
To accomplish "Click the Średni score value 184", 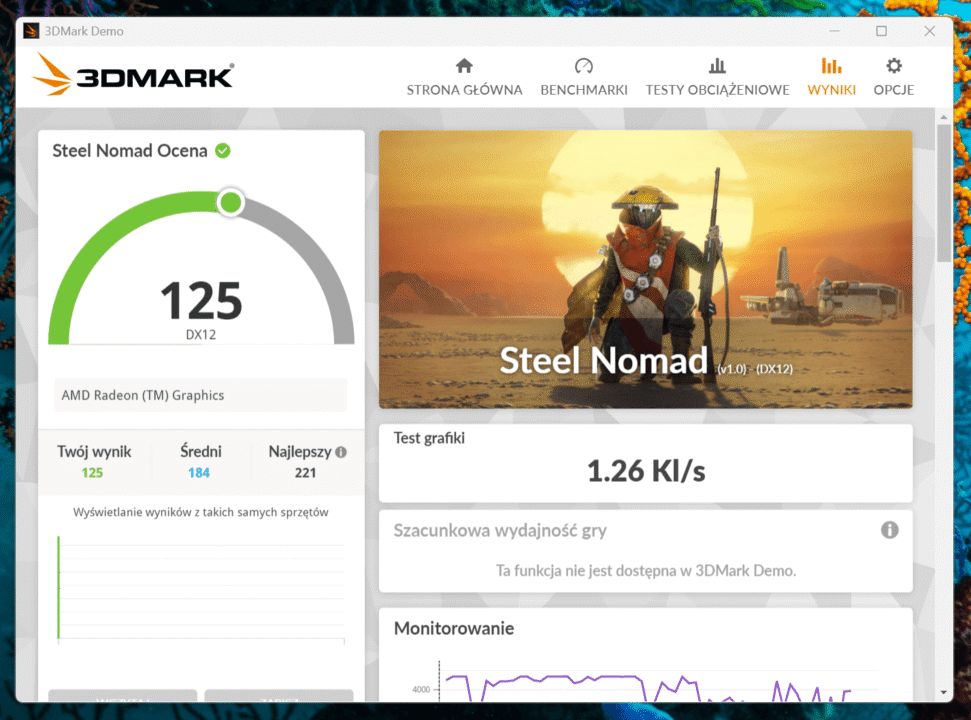I will [200, 472].
